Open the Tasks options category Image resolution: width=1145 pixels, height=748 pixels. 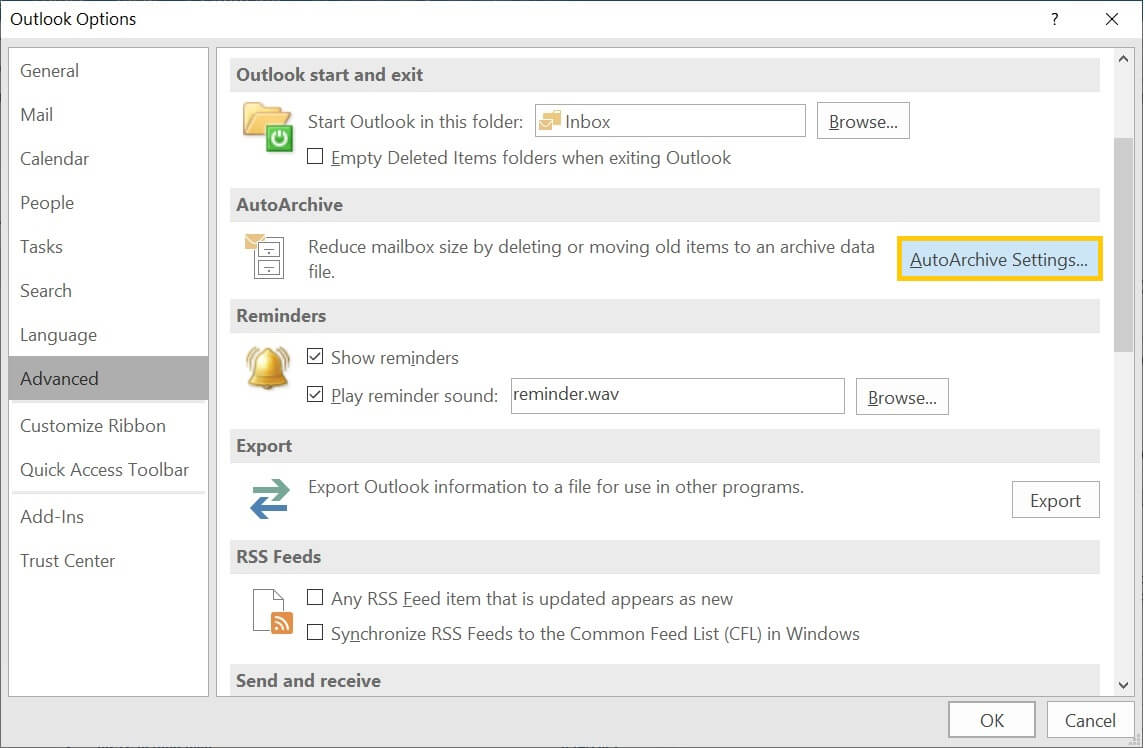(109, 246)
